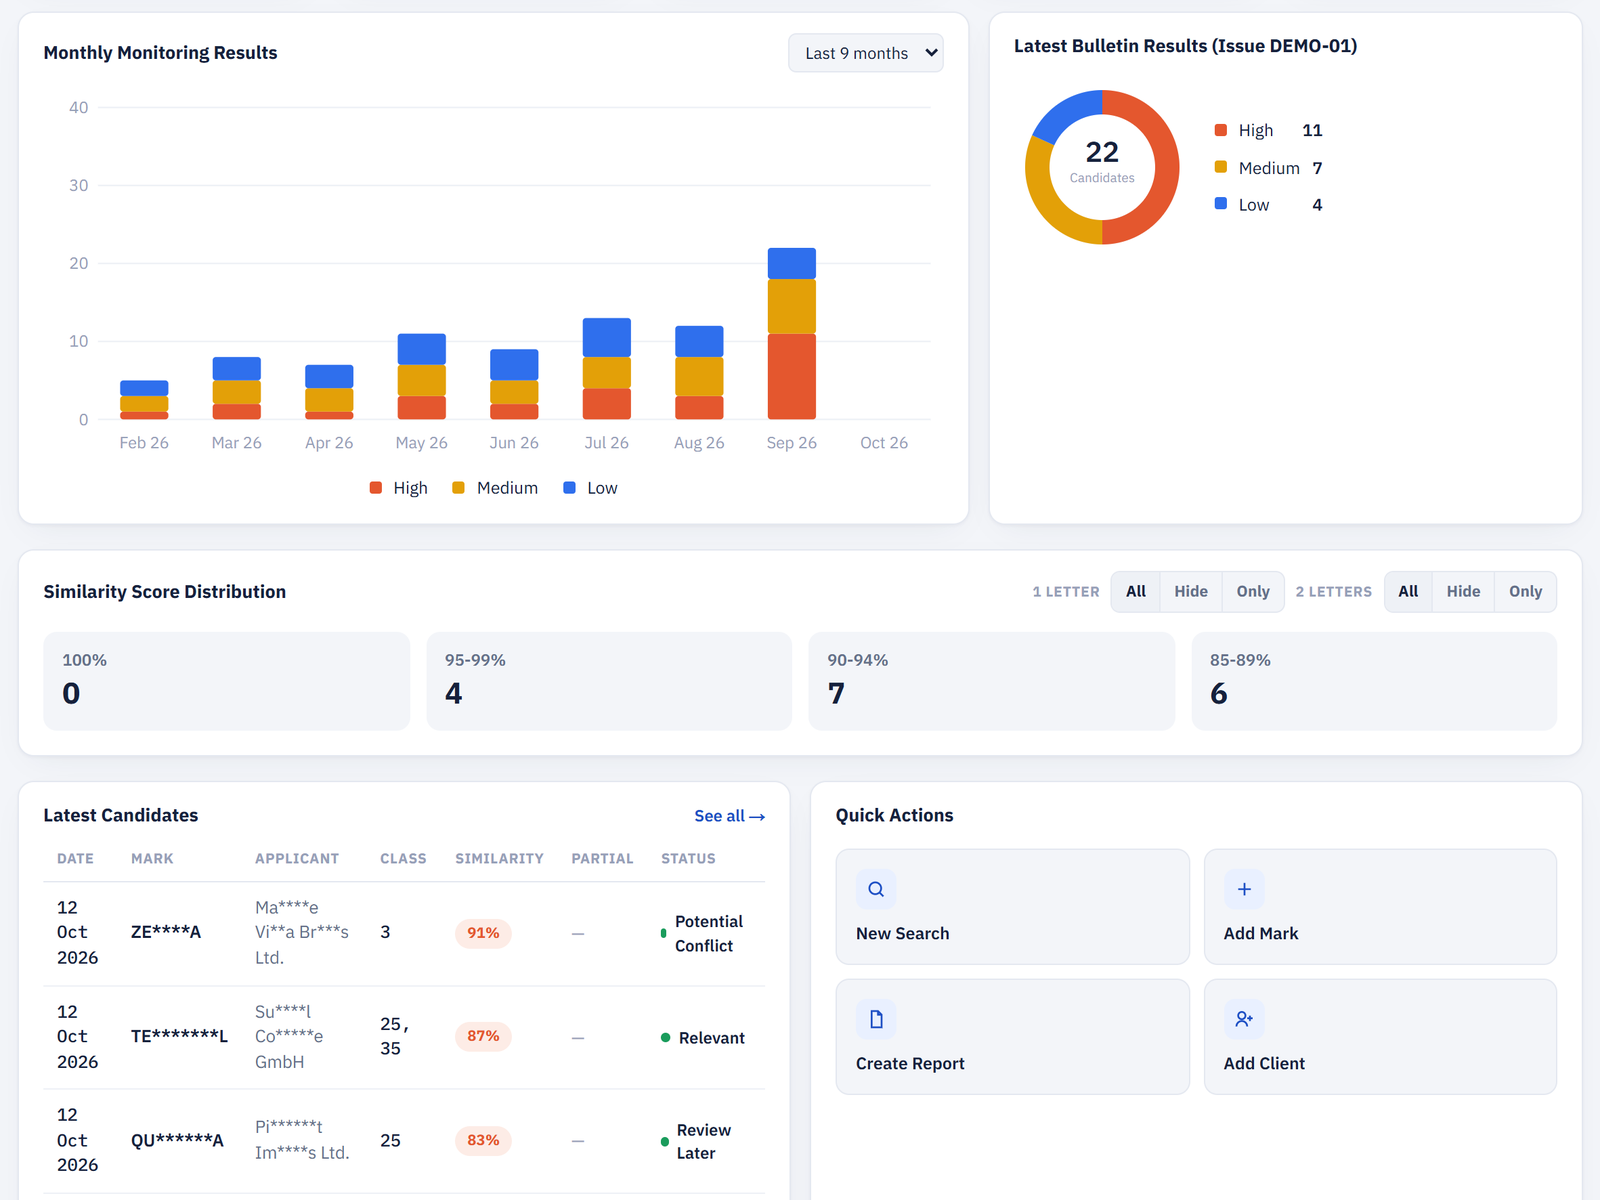1600x1200 pixels.
Task: Click the Add Client person icon
Action: point(1244,1019)
